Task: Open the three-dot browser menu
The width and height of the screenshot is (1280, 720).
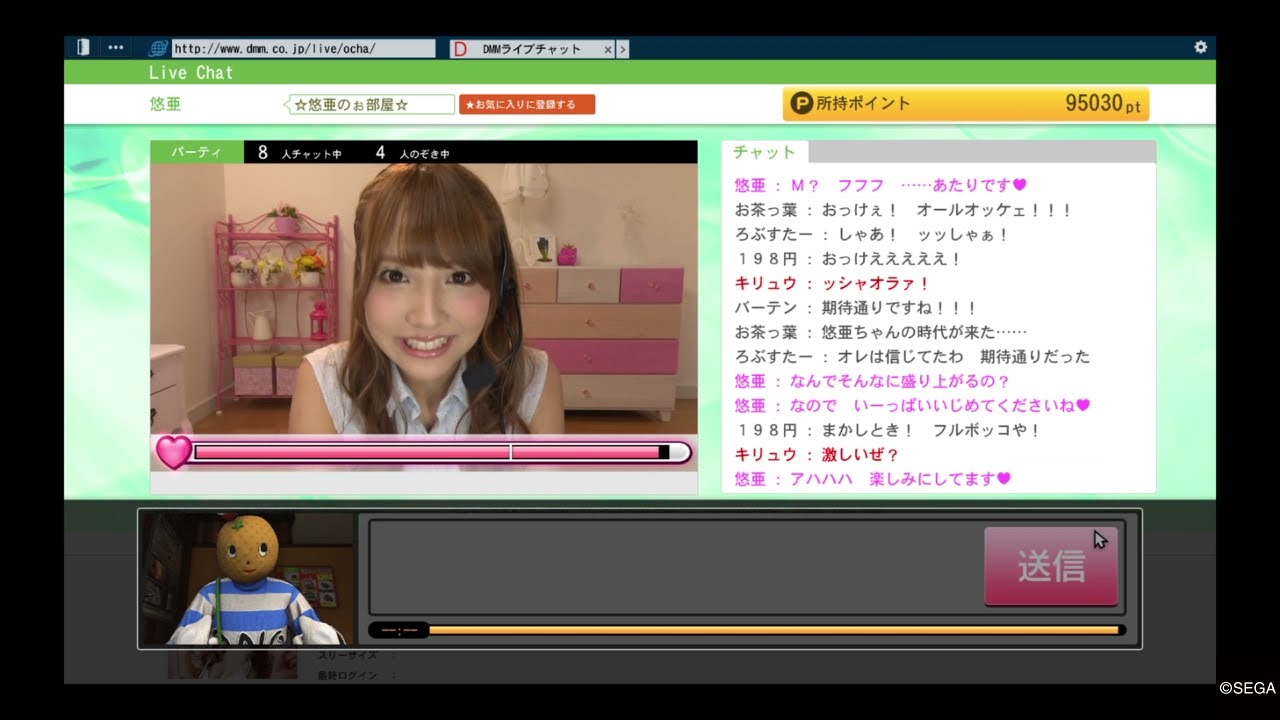Action: coord(116,47)
